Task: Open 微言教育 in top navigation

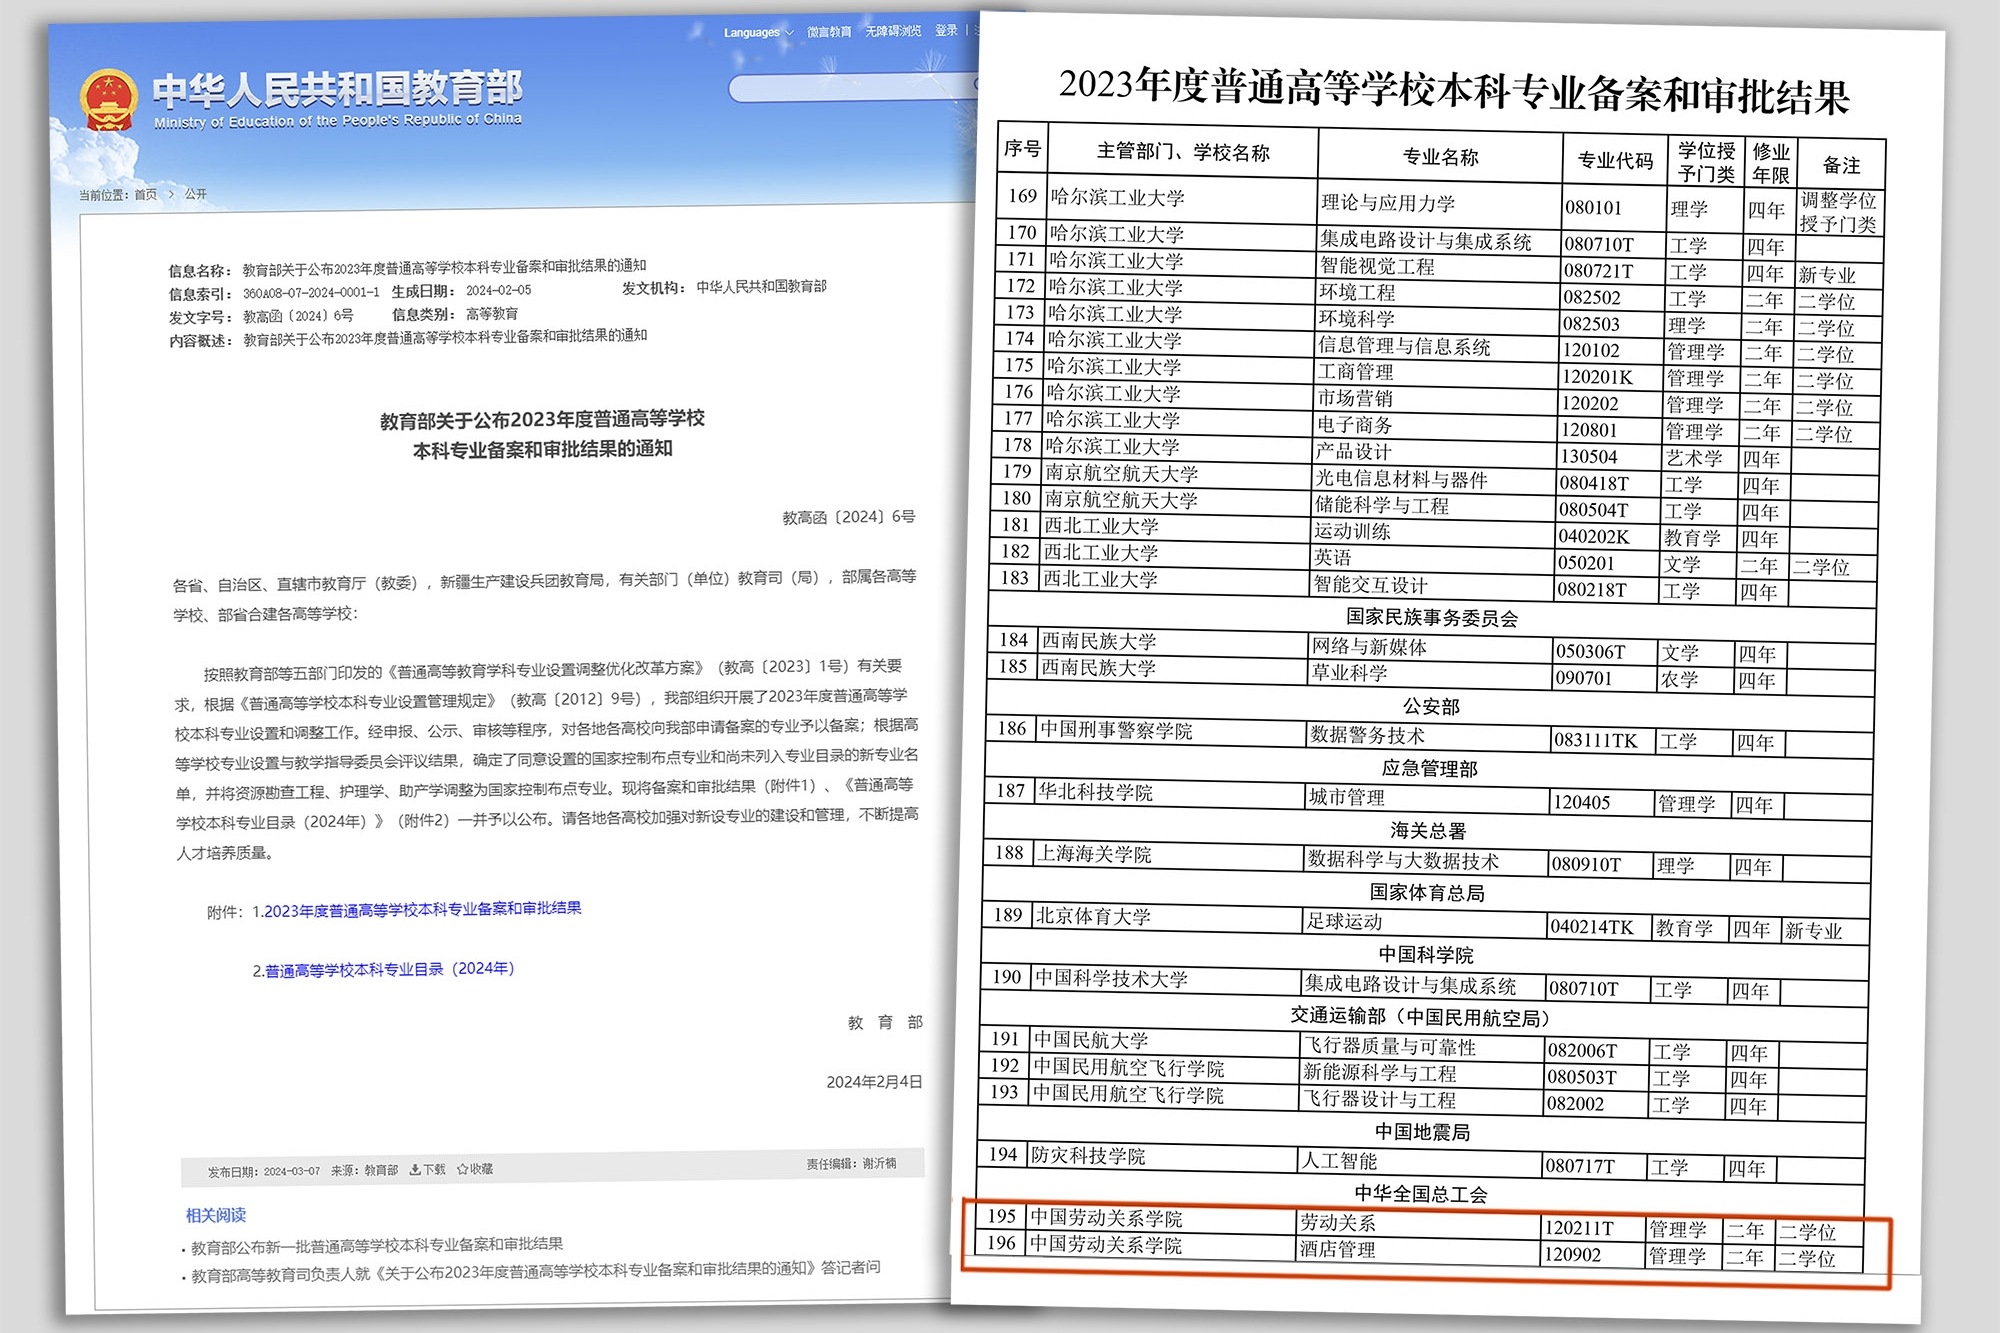Action: 829,32
